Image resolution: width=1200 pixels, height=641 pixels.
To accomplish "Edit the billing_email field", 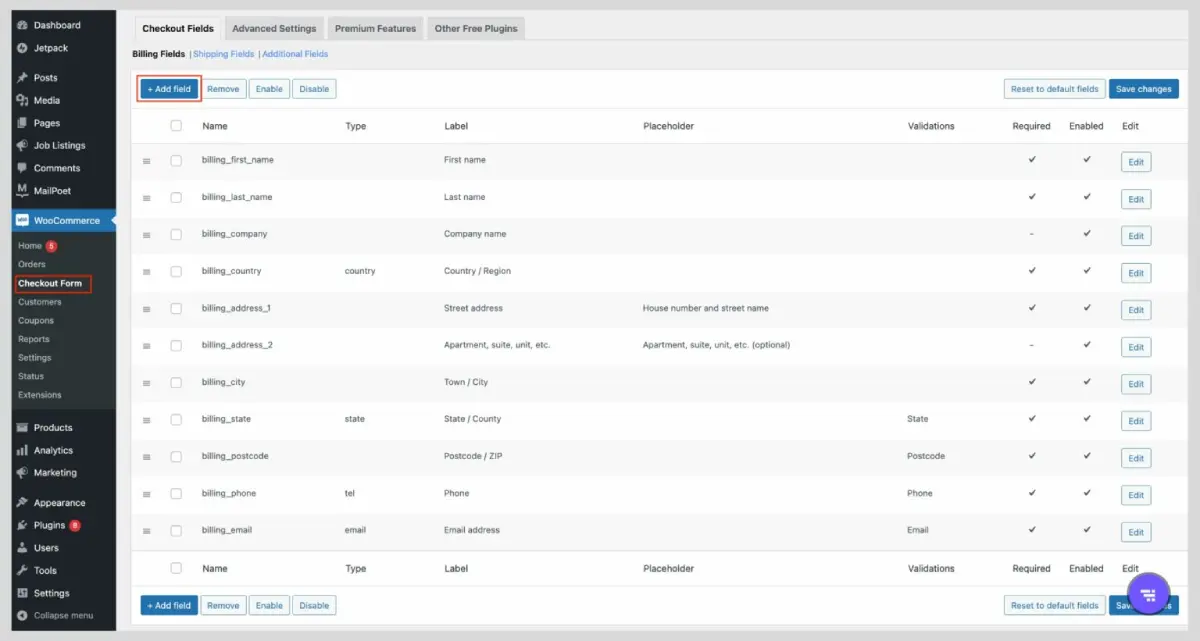I will click(x=1136, y=532).
